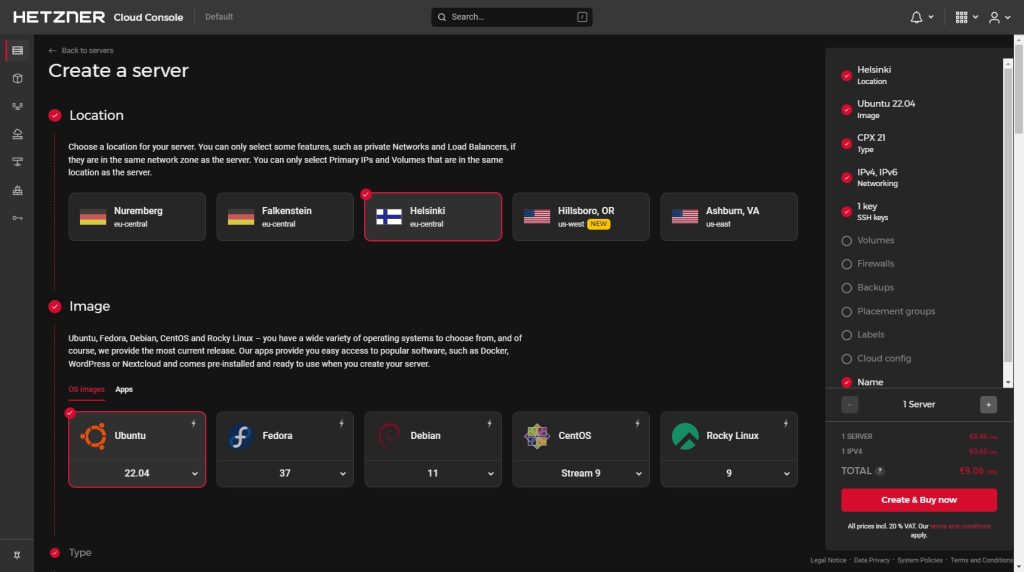Open the Fedora 37 version dropdown
Screen dimensions: 1024x572
285,473
